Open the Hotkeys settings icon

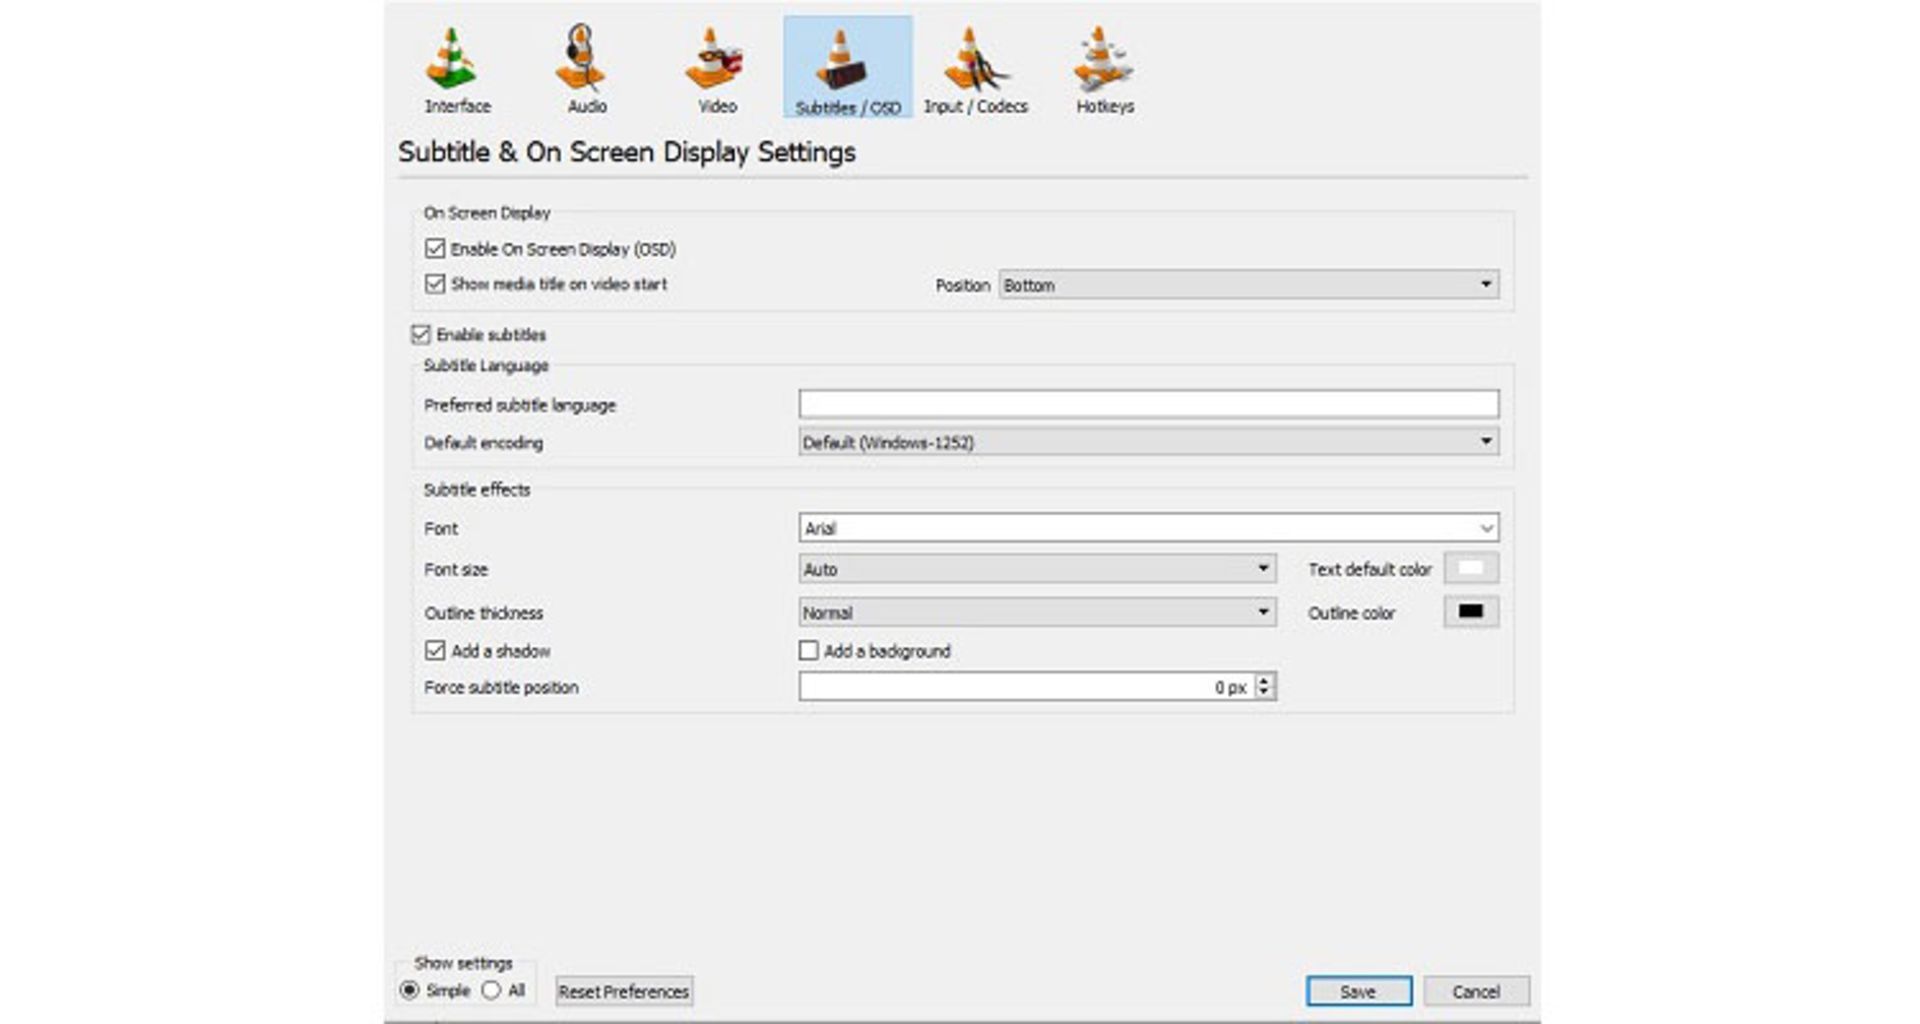[x=1100, y=60]
